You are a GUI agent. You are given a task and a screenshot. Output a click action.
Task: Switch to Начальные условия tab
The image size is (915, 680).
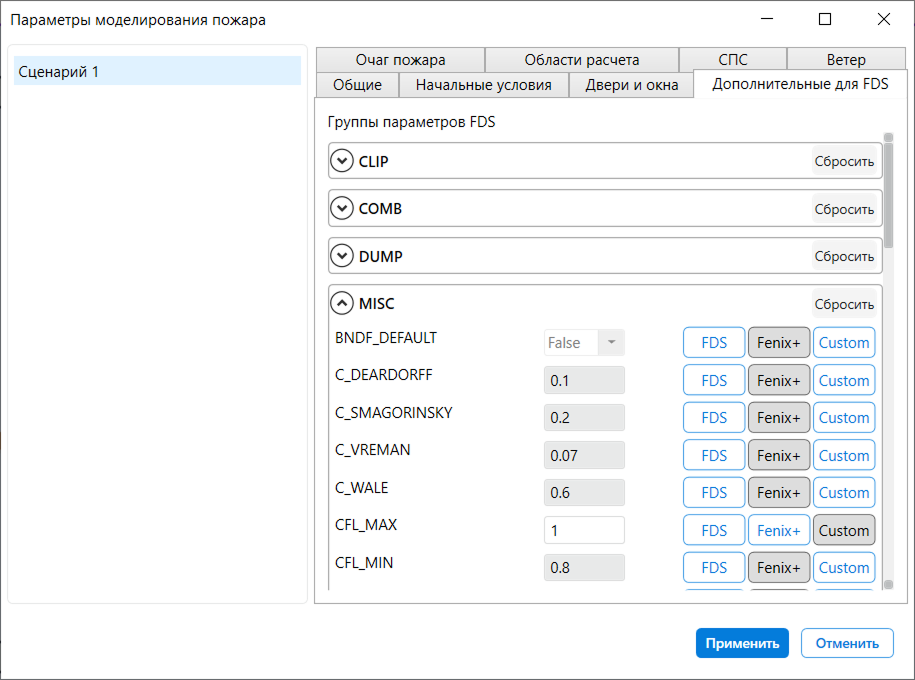[484, 85]
